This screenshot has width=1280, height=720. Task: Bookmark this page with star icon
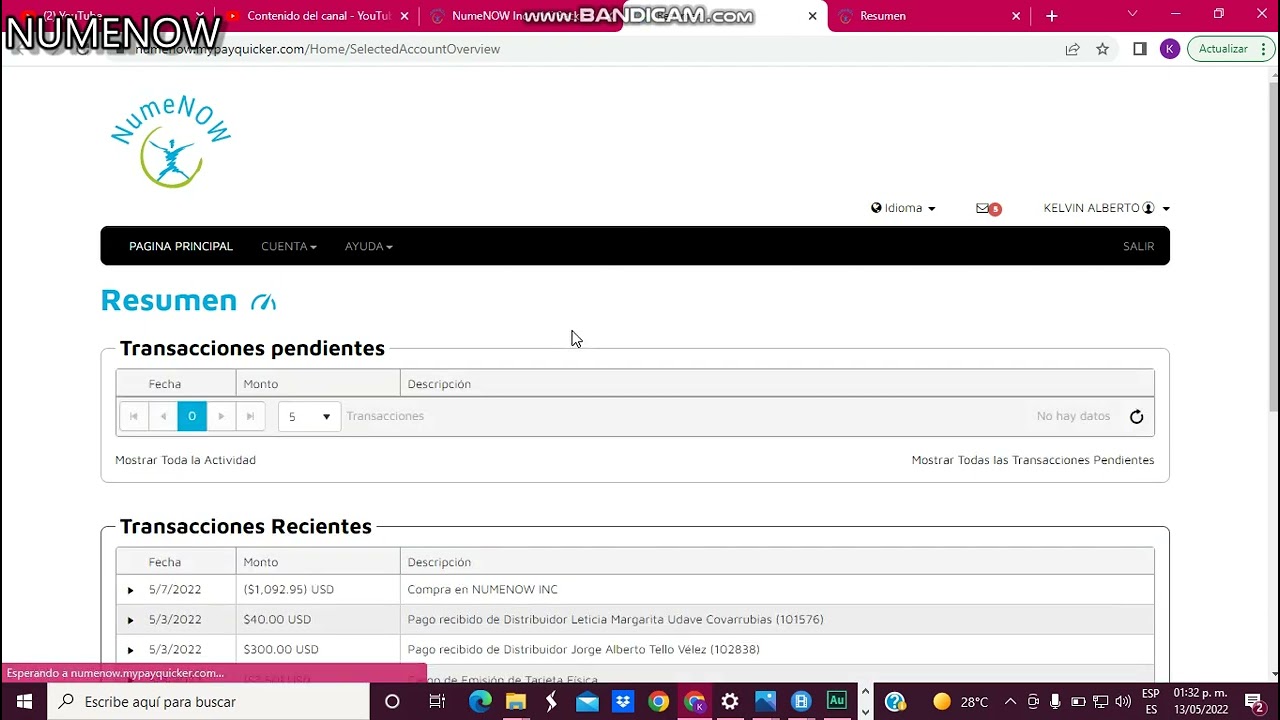click(1102, 49)
